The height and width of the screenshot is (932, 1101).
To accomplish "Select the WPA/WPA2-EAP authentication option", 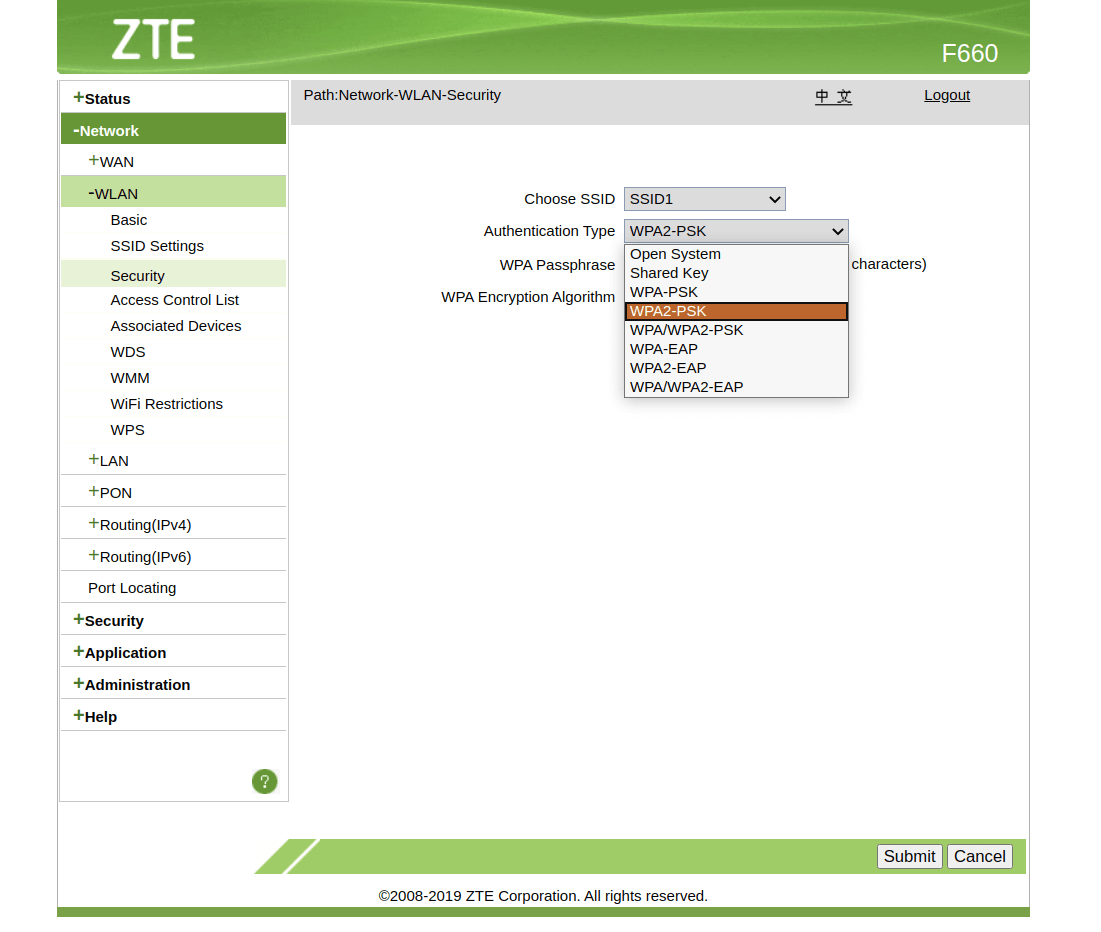I will (736, 387).
